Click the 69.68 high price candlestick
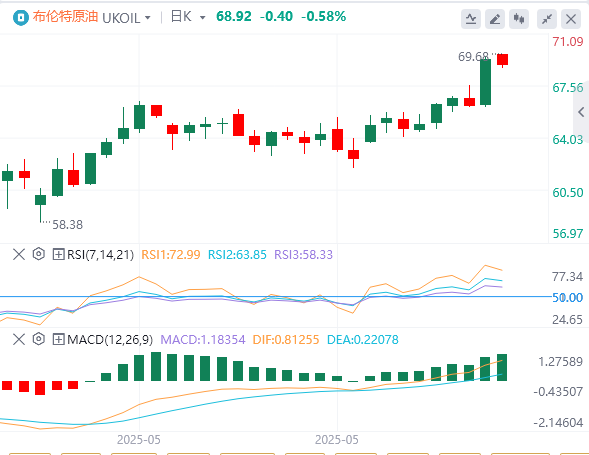The image size is (589, 455). (485, 82)
